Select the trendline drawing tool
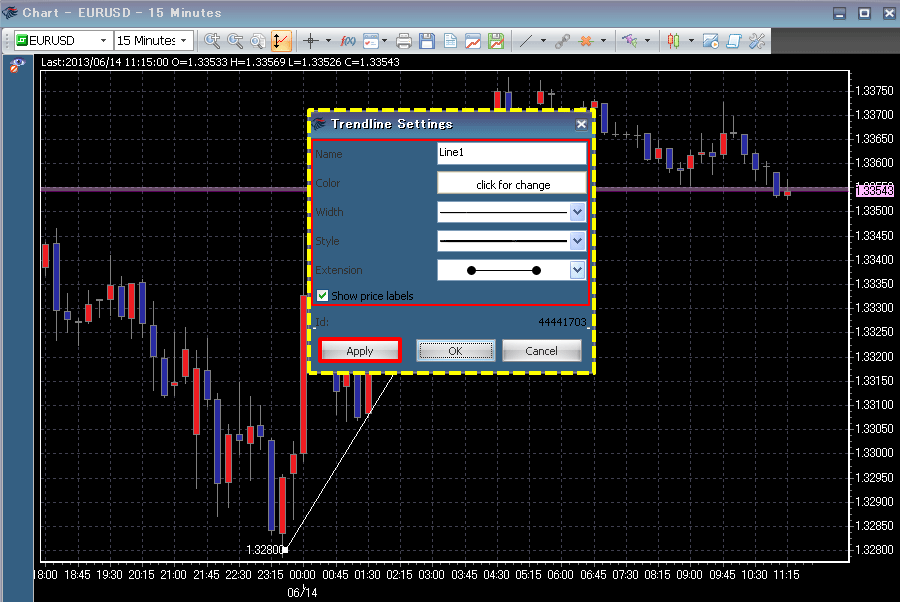Image resolution: width=900 pixels, height=602 pixels. click(526, 41)
